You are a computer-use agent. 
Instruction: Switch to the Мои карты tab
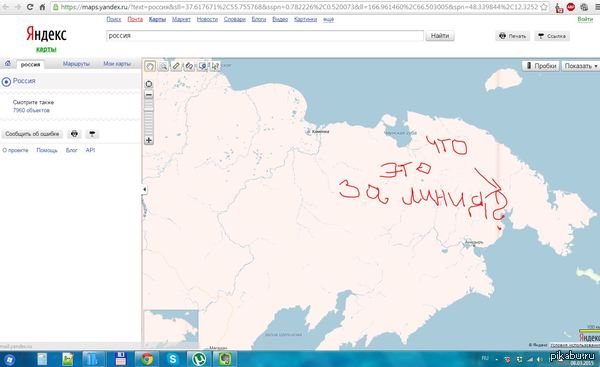click(117, 64)
